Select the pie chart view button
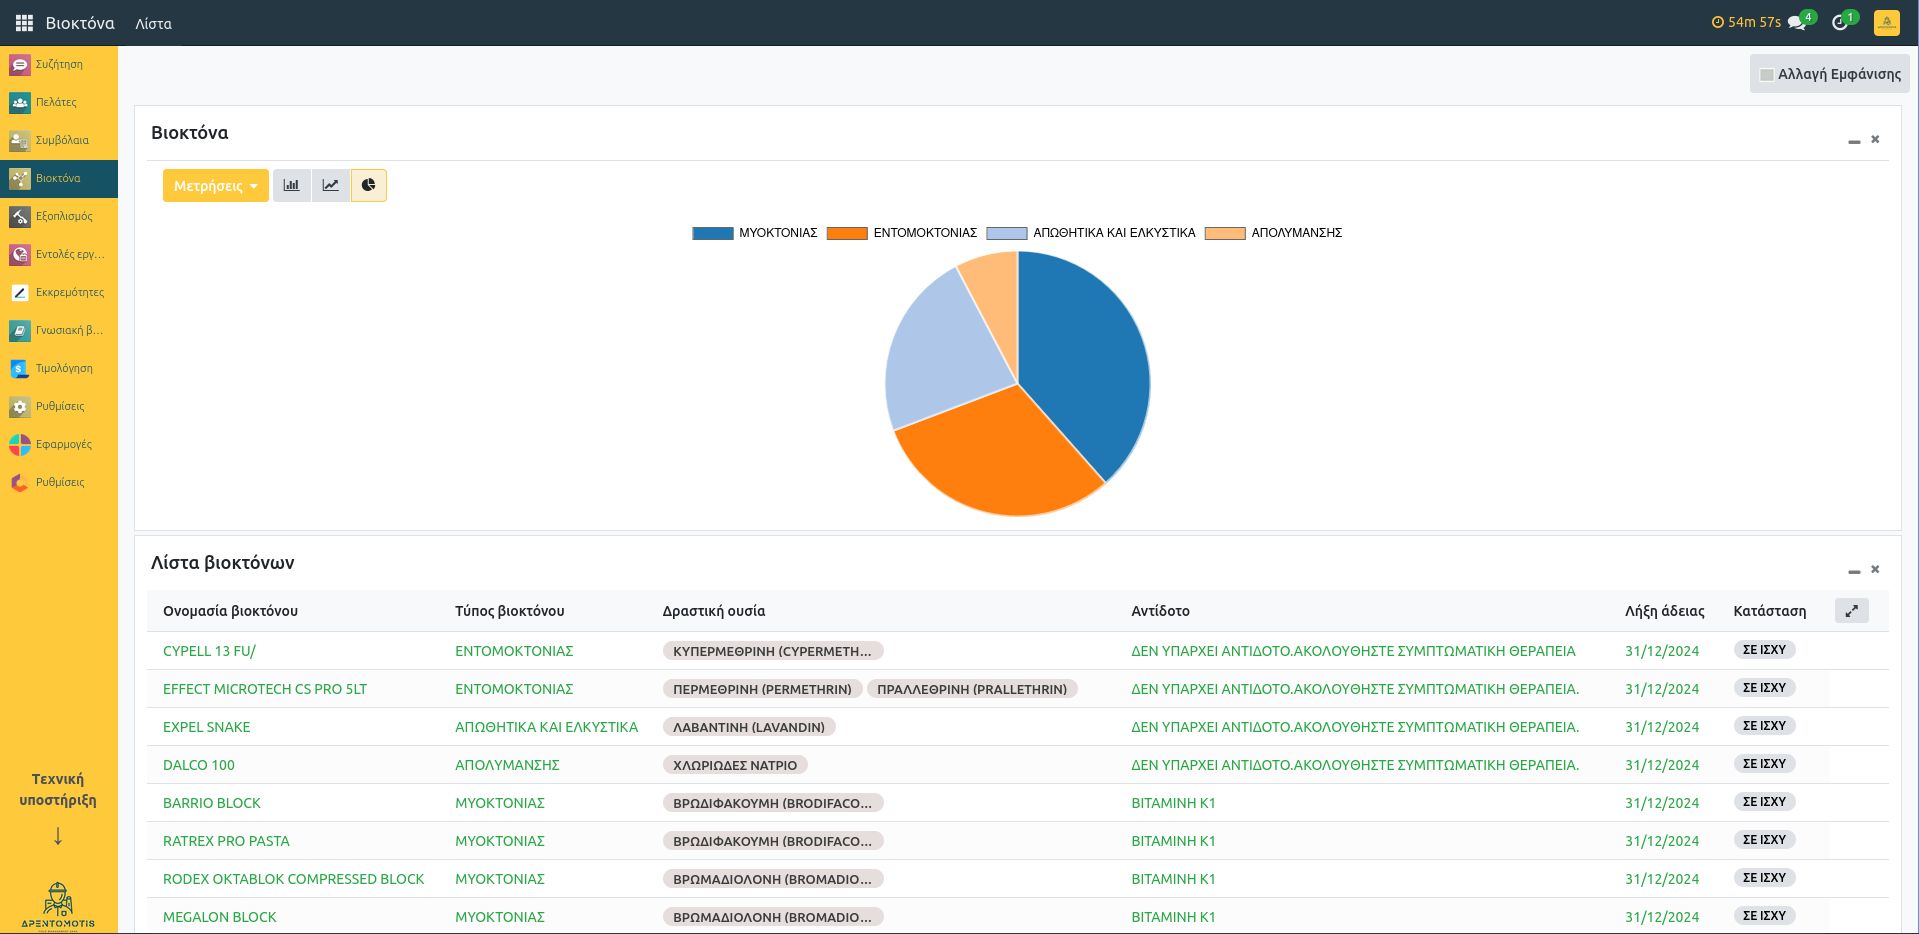The height and width of the screenshot is (934, 1919). [369, 185]
